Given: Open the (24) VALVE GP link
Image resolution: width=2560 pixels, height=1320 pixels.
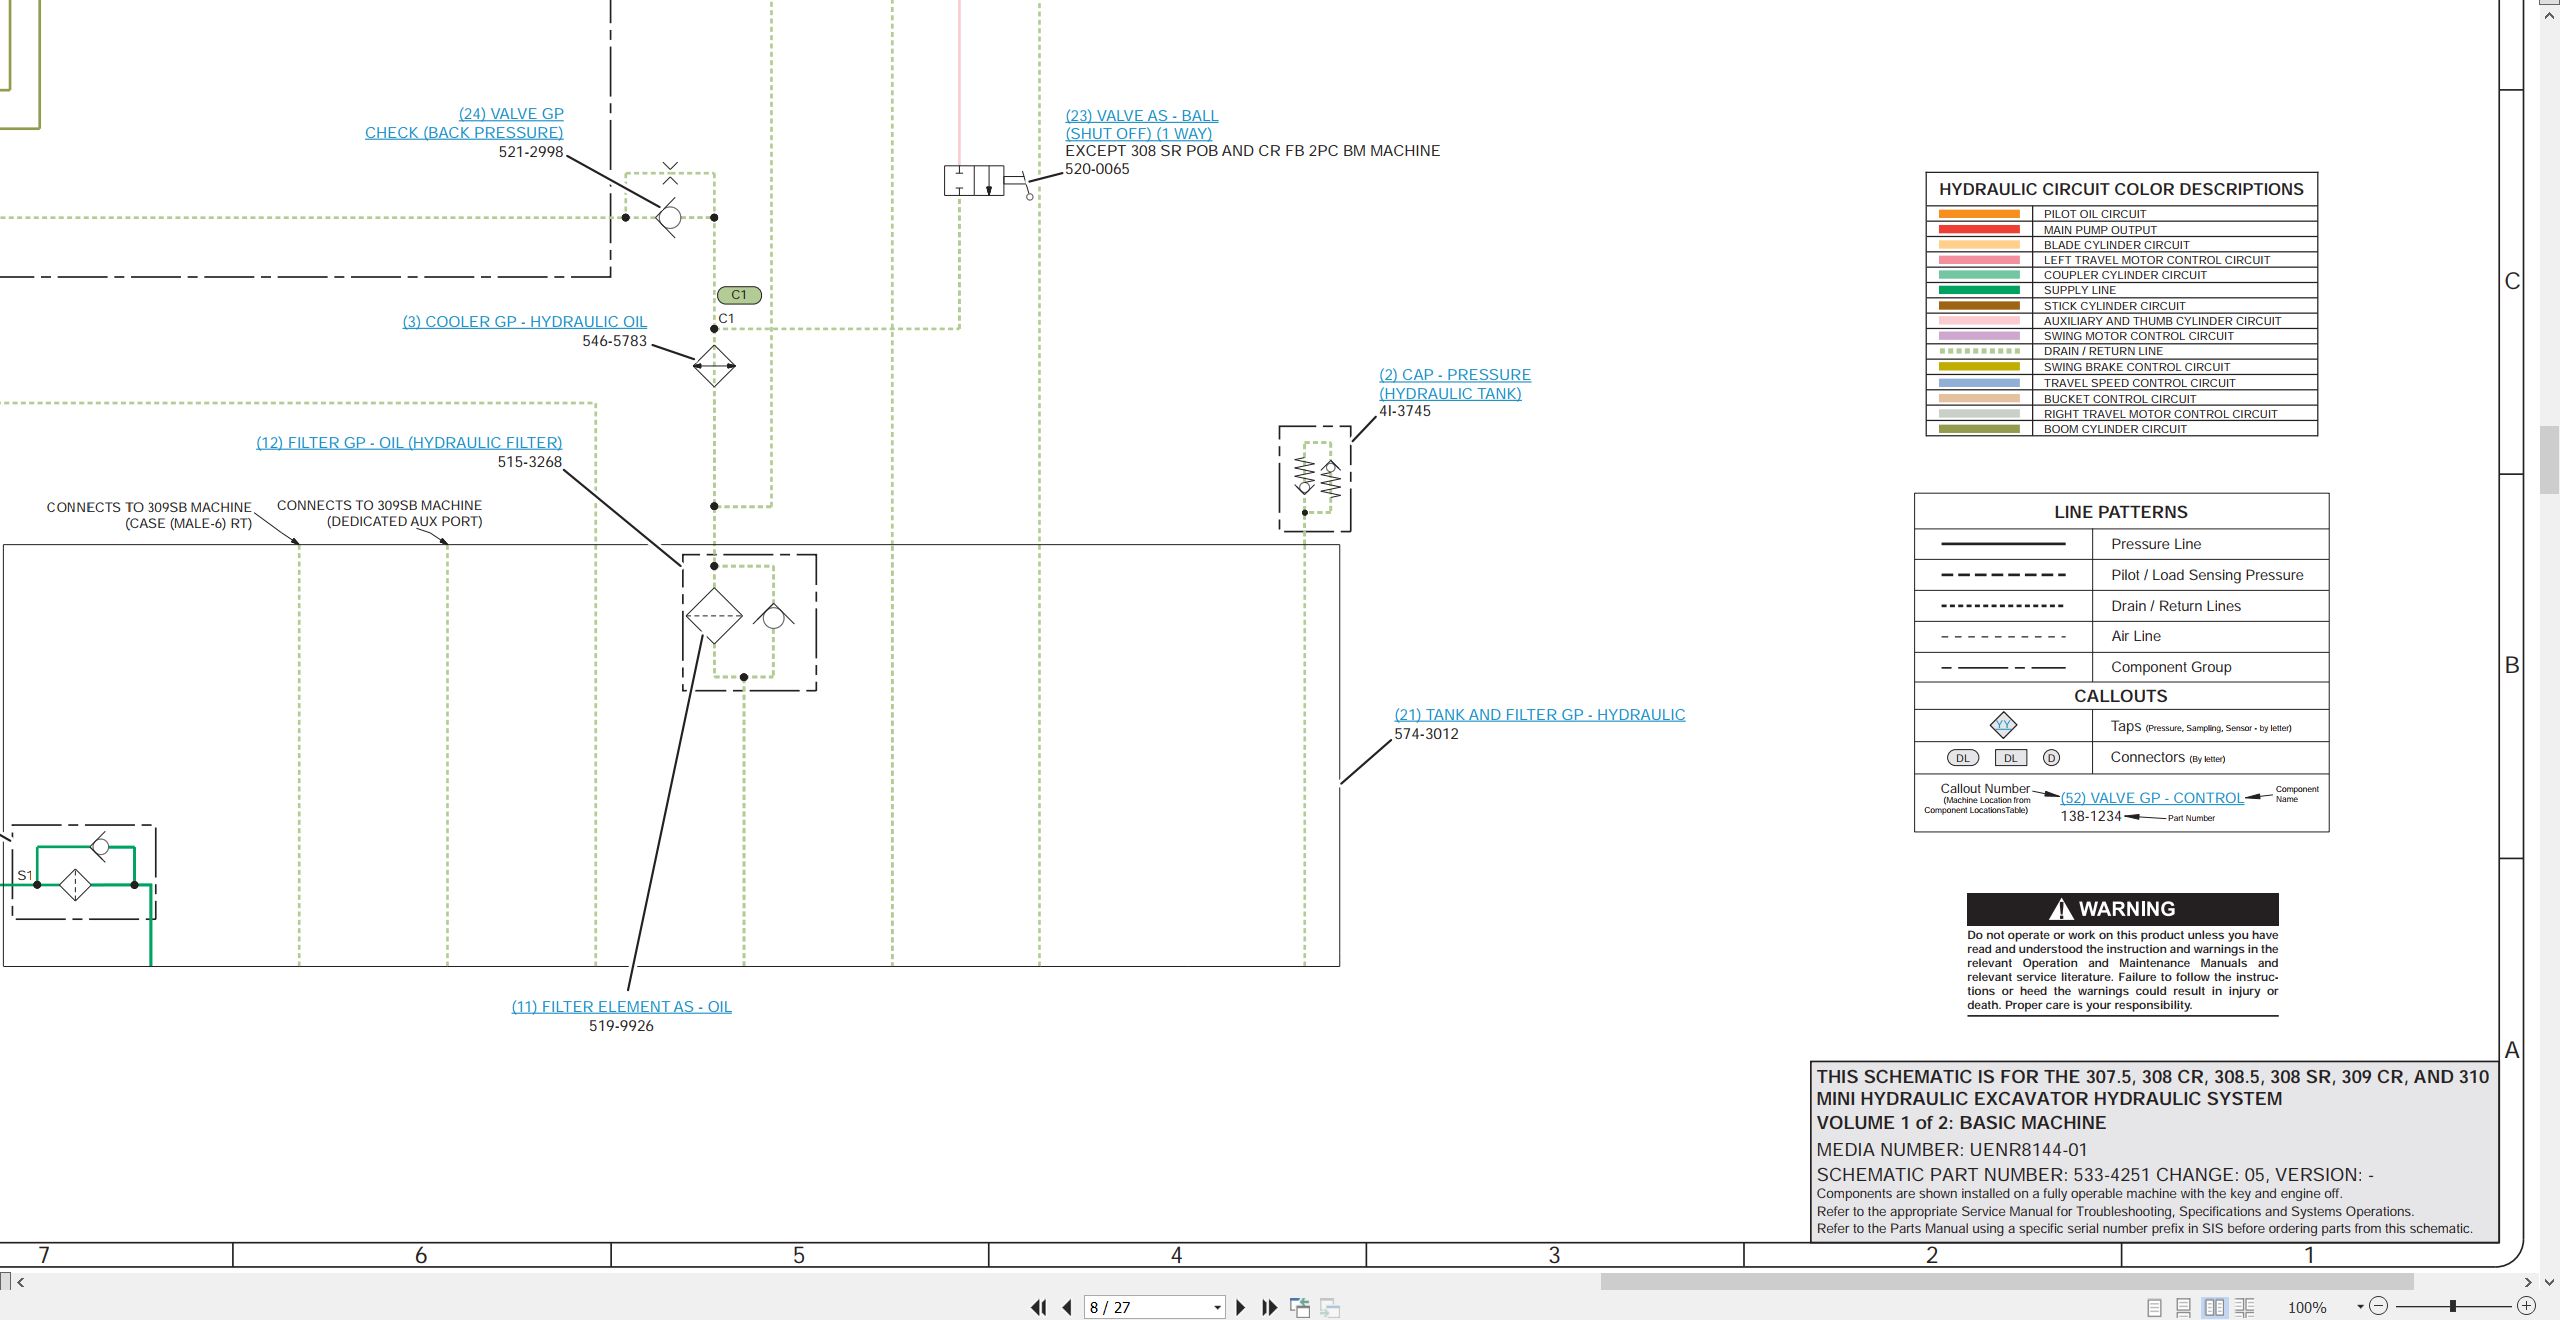Looking at the screenshot, I should click(x=511, y=114).
